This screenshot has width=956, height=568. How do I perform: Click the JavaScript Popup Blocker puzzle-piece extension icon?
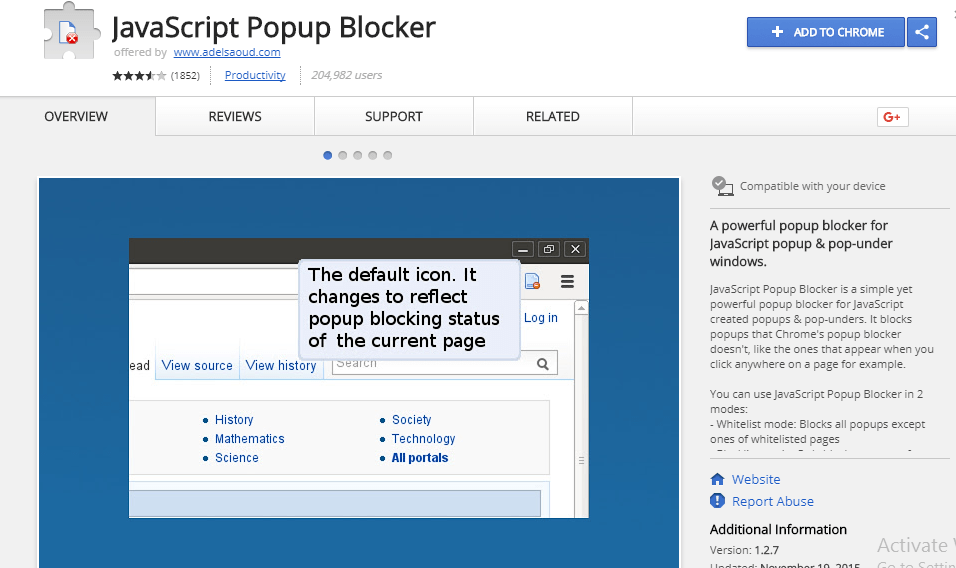[x=71, y=30]
